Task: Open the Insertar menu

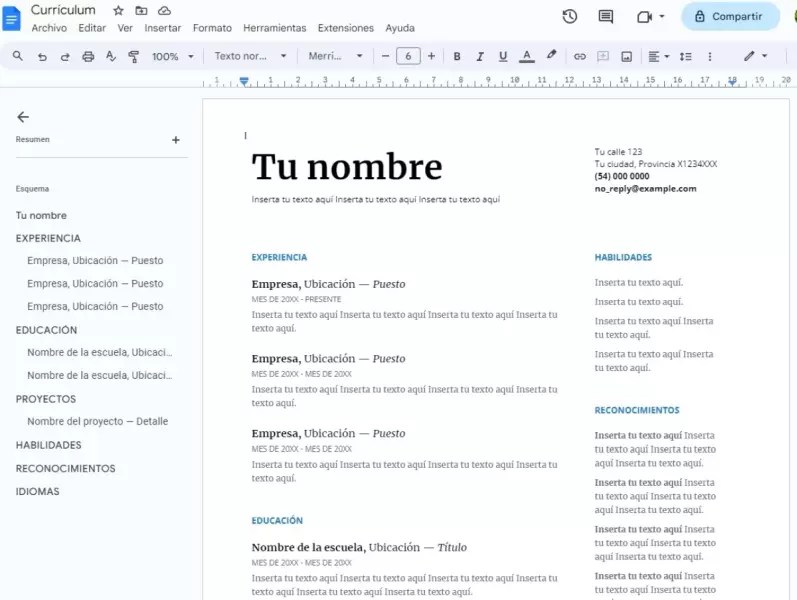Action: click(x=163, y=28)
